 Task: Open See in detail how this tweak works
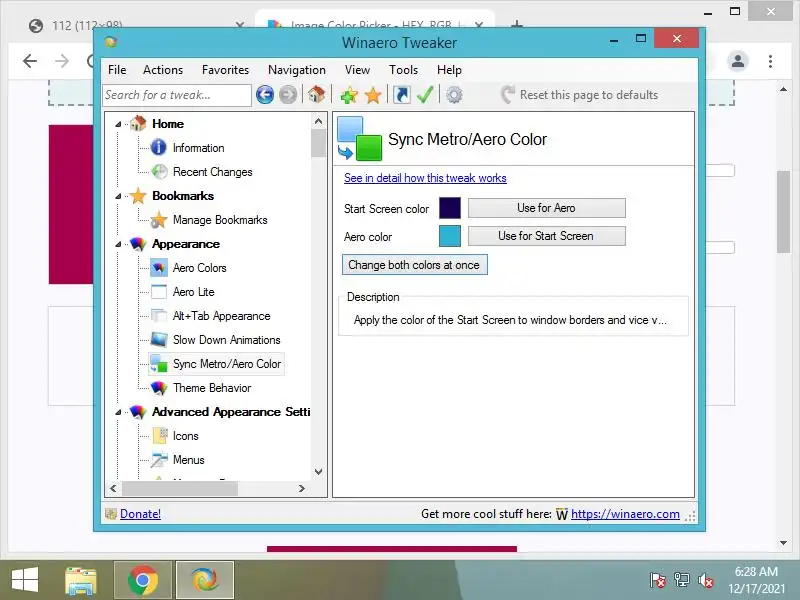coord(425,178)
